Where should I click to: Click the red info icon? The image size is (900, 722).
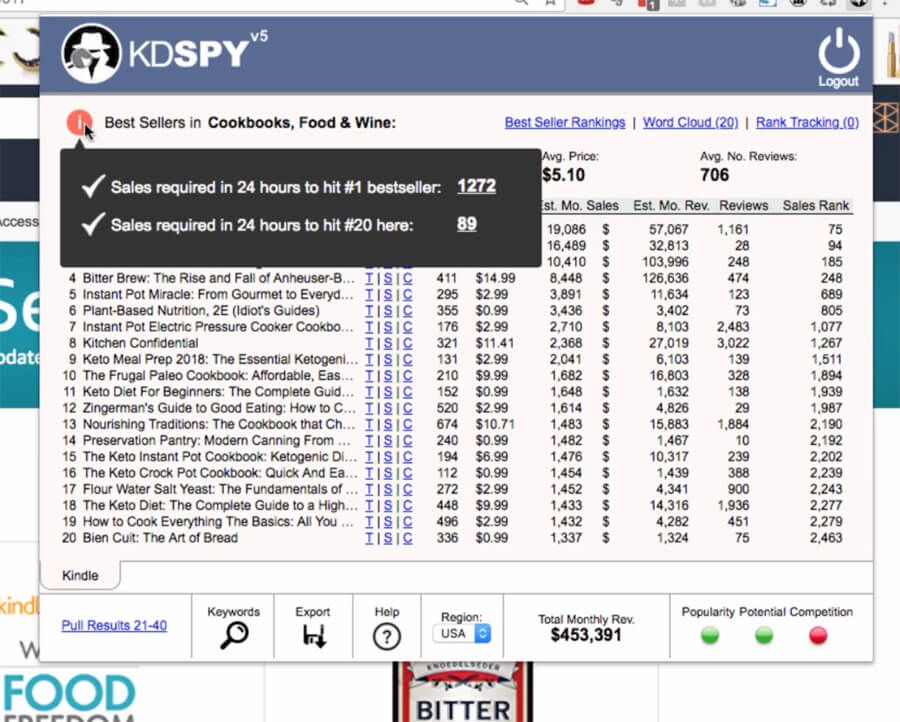79,122
